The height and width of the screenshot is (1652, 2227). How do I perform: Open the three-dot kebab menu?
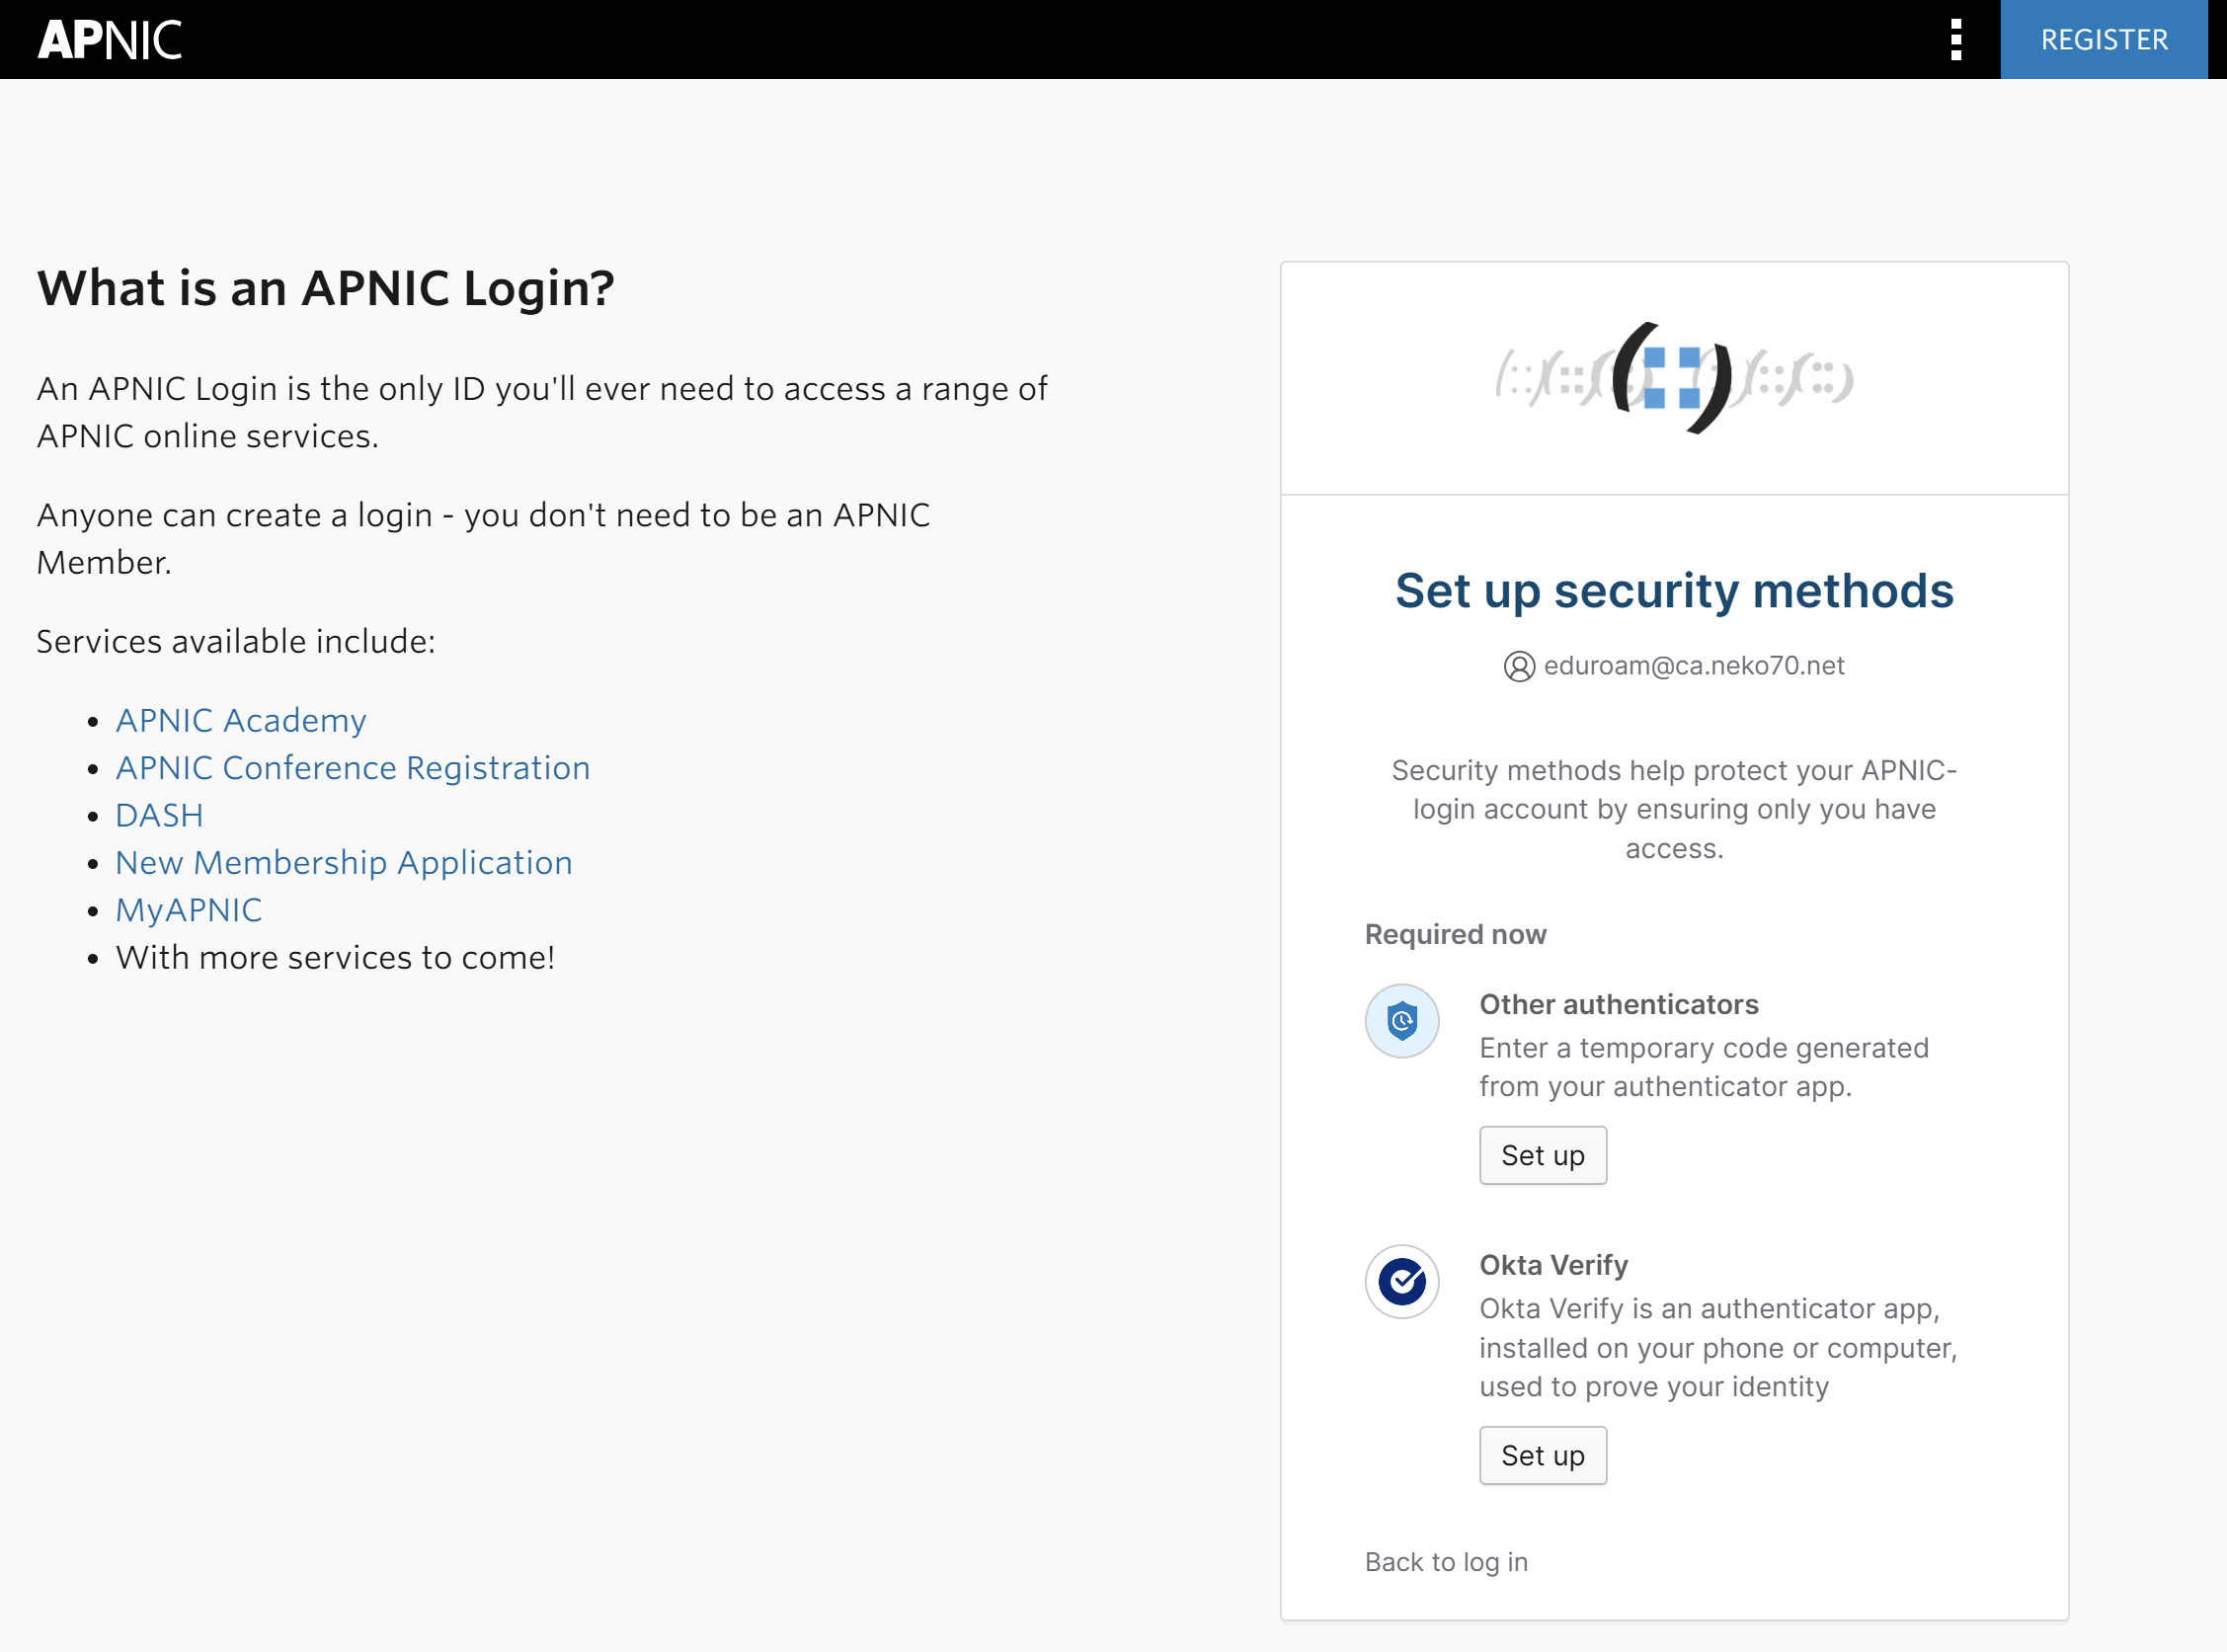click(x=1955, y=40)
